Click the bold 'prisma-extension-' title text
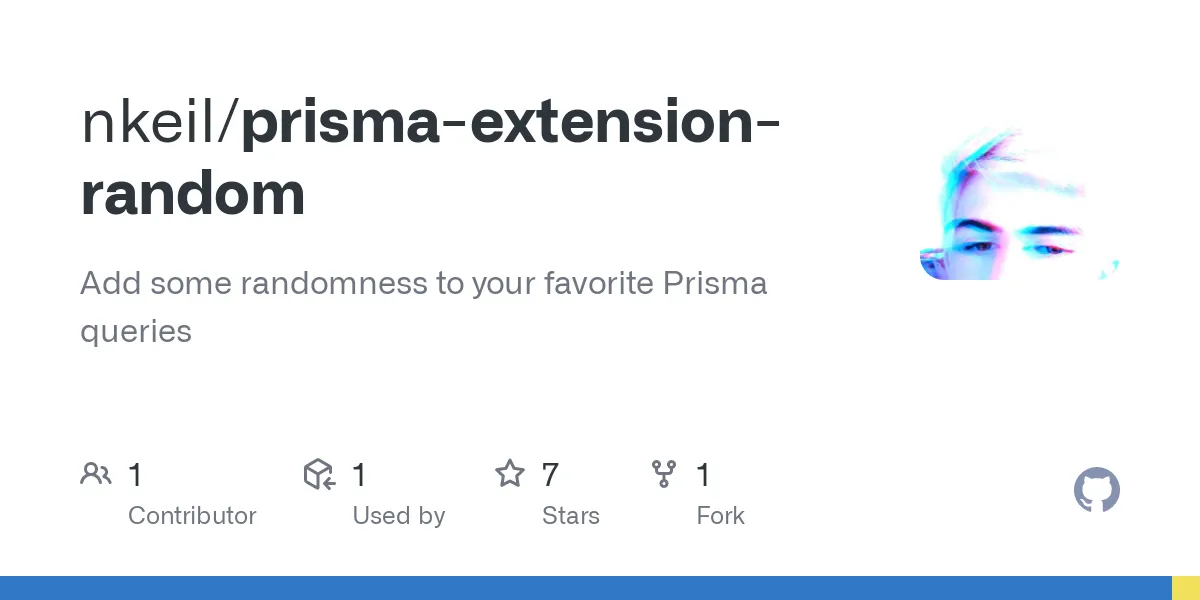The width and height of the screenshot is (1200, 600). click(511, 123)
